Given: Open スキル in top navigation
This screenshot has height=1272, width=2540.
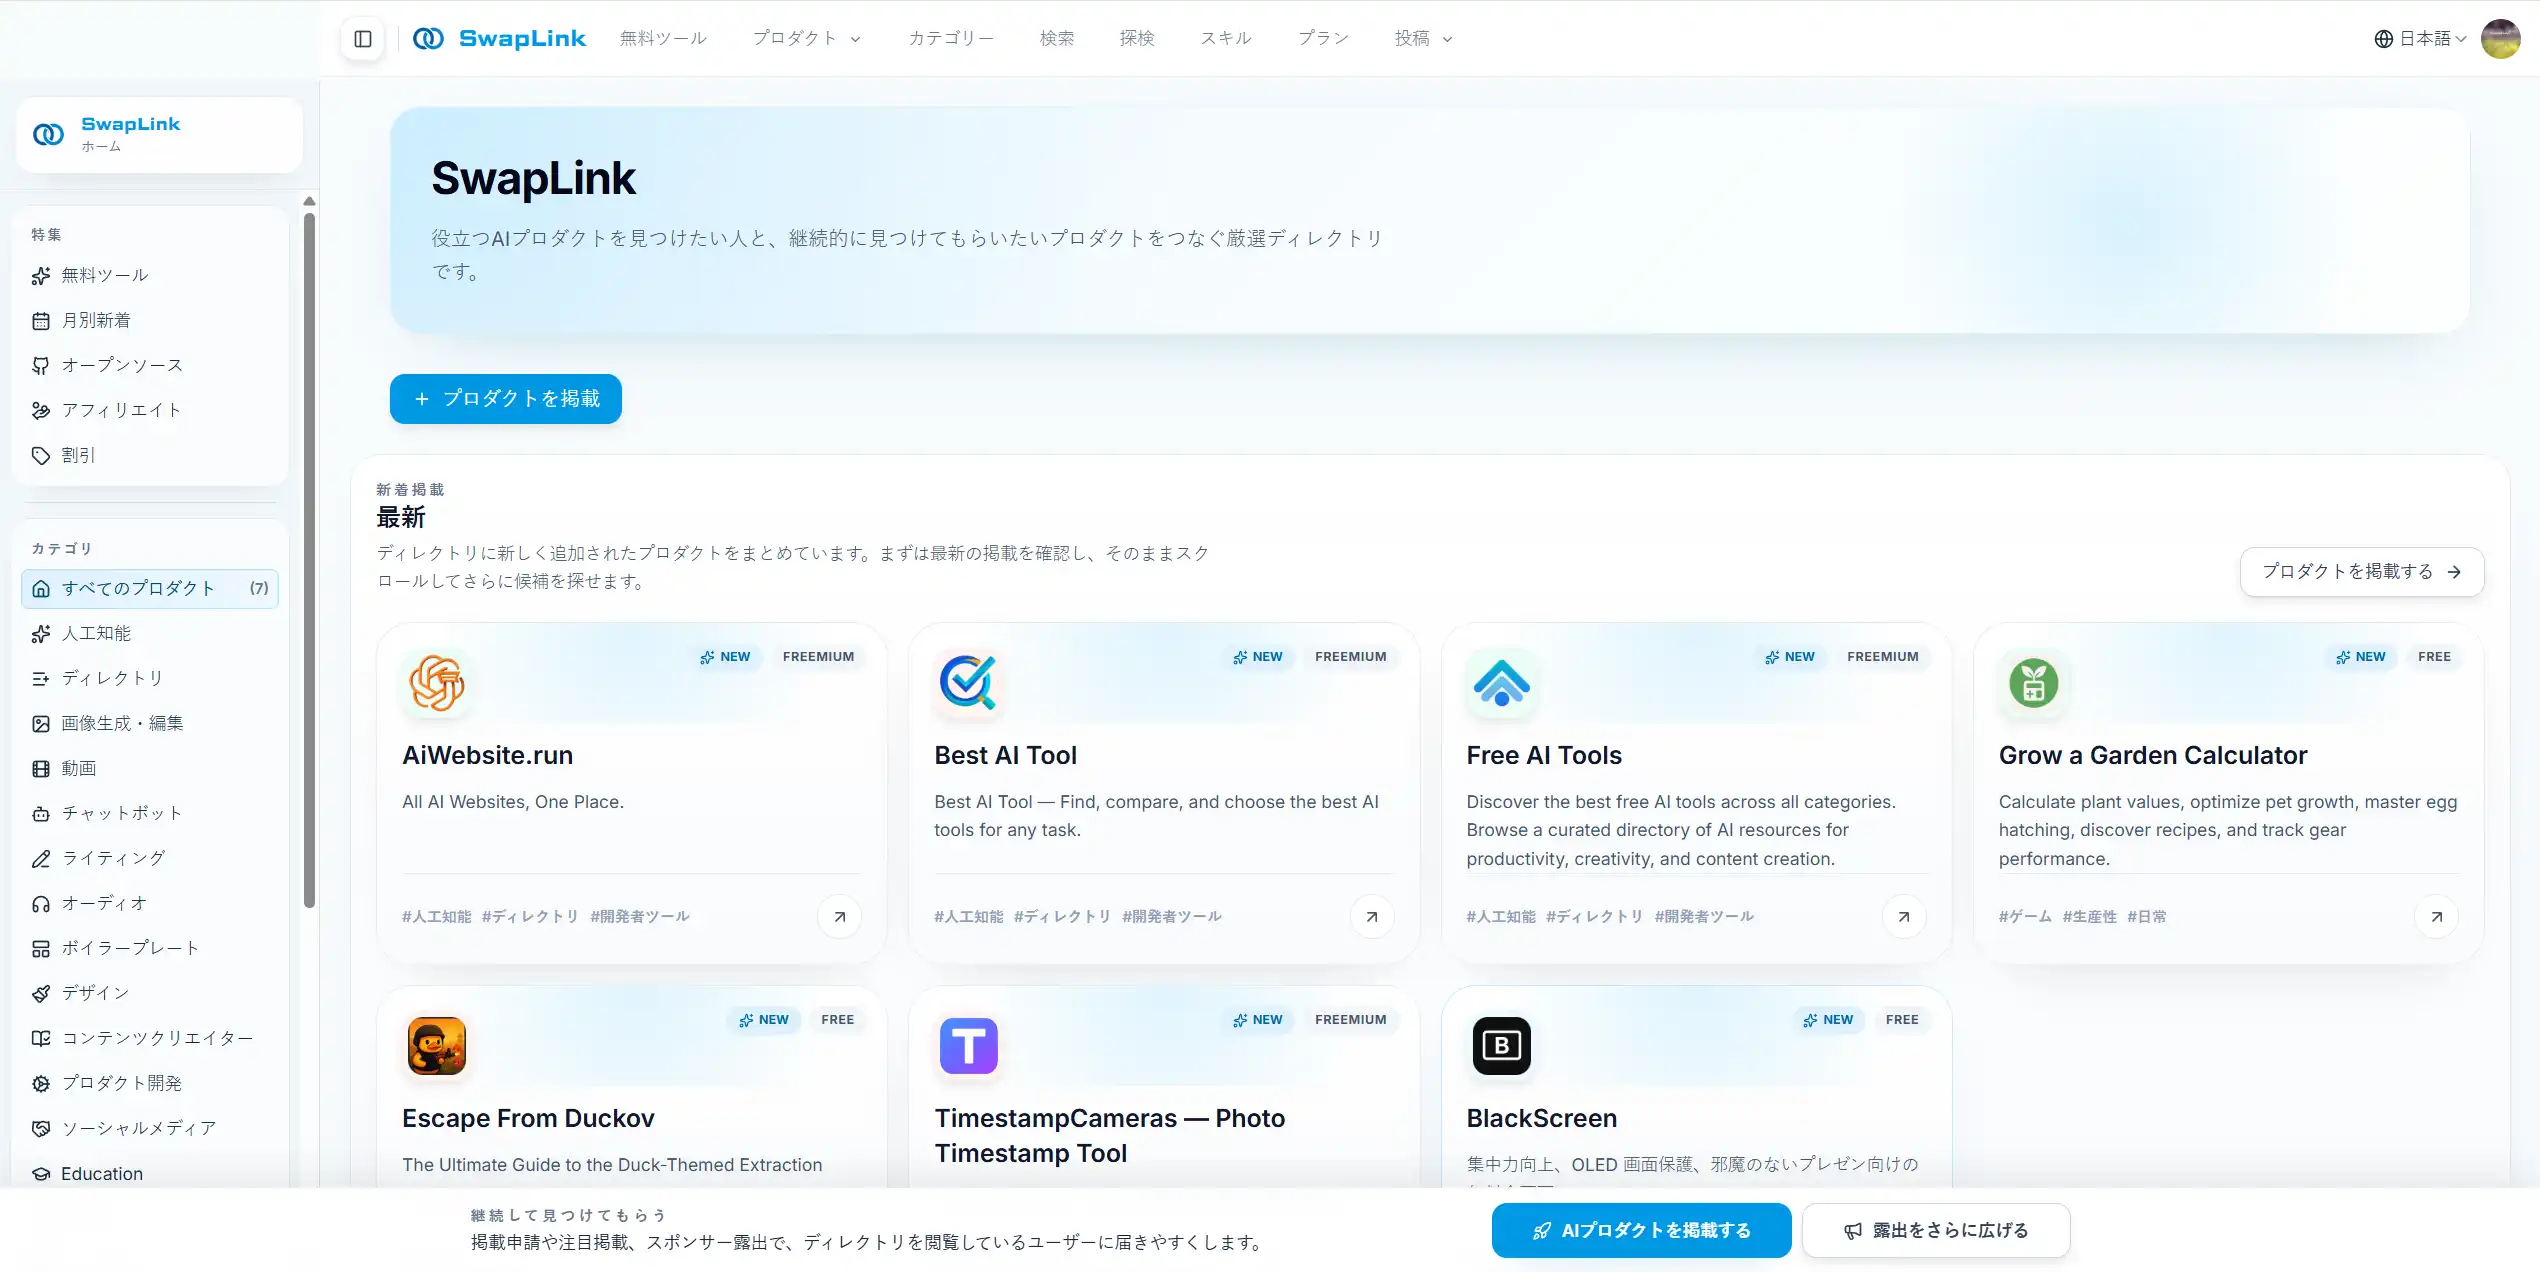Looking at the screenshot, I should click(x=1226, y=39).
